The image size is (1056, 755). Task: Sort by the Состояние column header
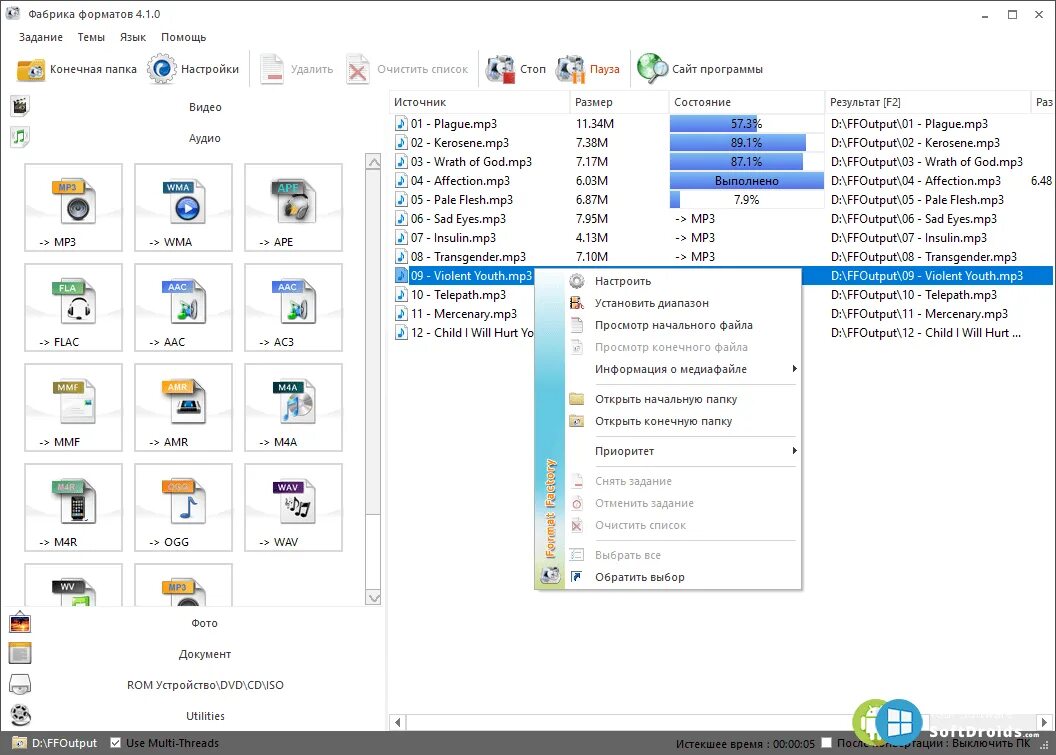pos(746,102)
